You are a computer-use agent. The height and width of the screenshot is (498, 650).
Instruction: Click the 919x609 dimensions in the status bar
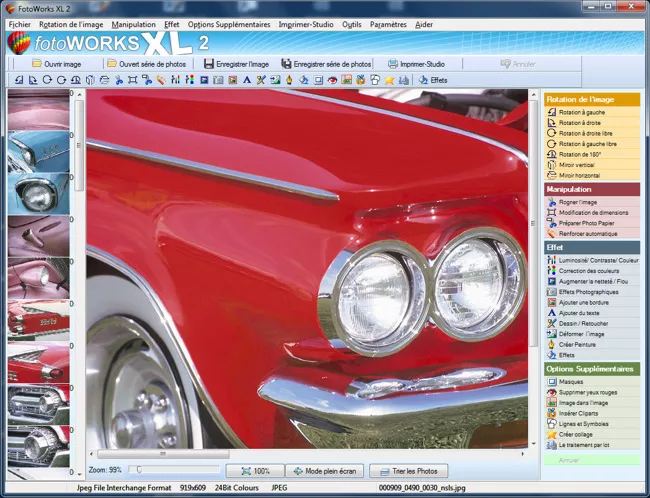193,488
